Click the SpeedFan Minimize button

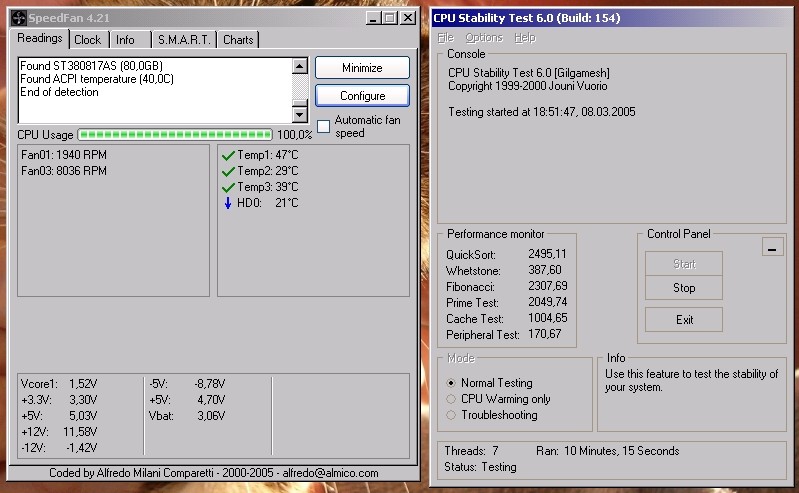pyautogui.click(x=362, y=68)
